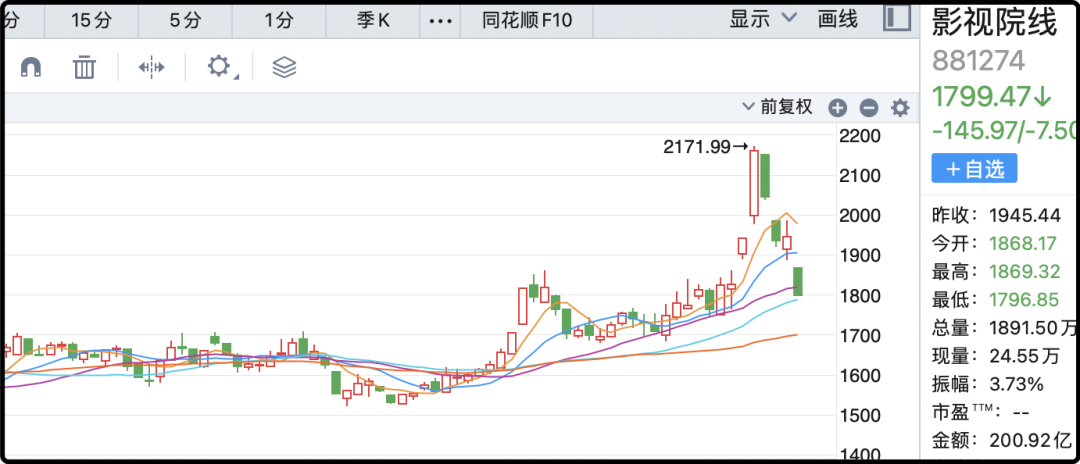Open the 前复权 adjustment dropdown
This screenshot has height=464, width=1080.
tap(778, 107)
